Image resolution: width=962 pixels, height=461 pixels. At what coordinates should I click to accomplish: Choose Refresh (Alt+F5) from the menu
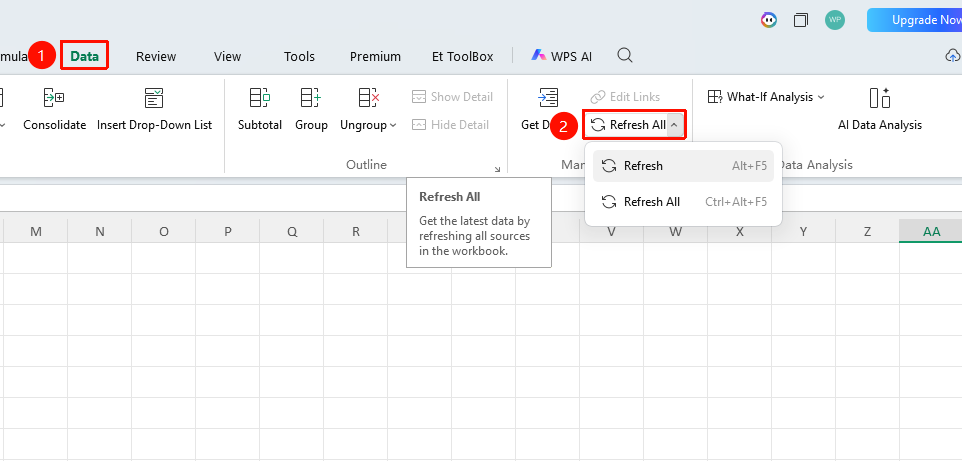coord(683,166)
